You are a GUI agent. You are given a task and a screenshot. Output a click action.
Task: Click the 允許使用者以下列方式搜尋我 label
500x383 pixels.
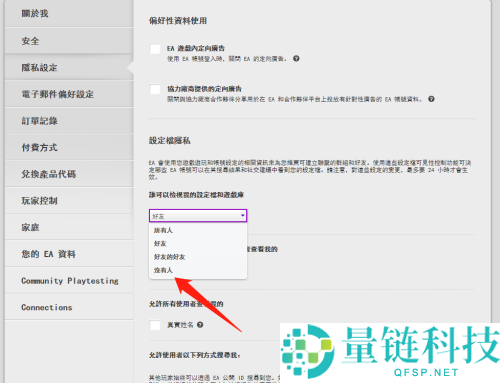195,355
